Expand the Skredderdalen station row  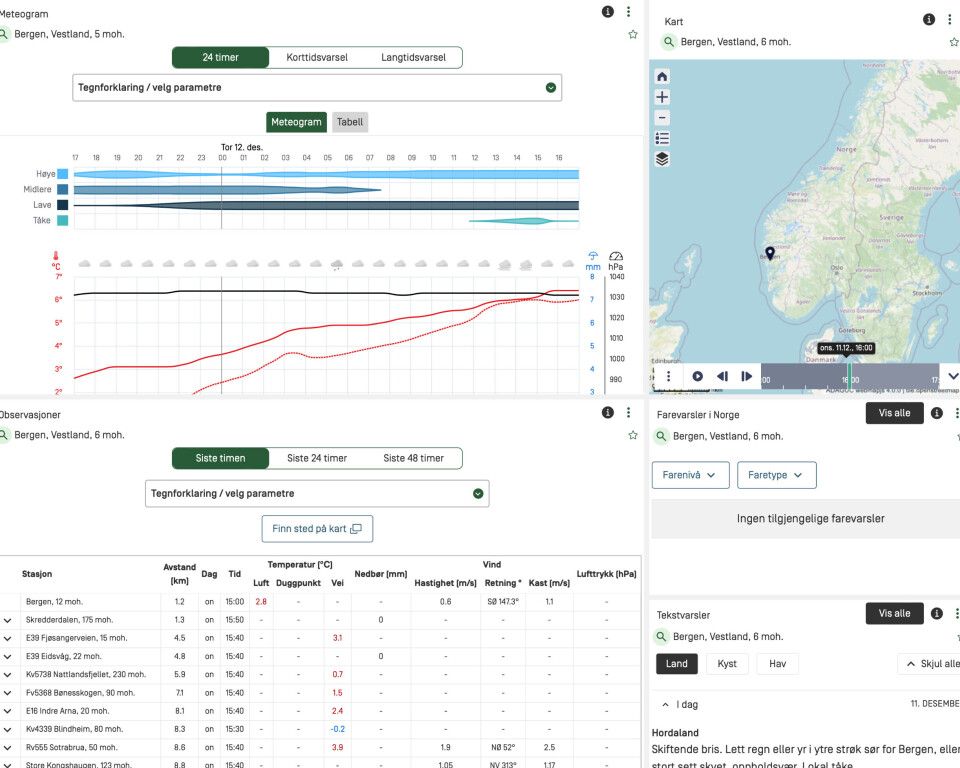[x=8, y=620]
